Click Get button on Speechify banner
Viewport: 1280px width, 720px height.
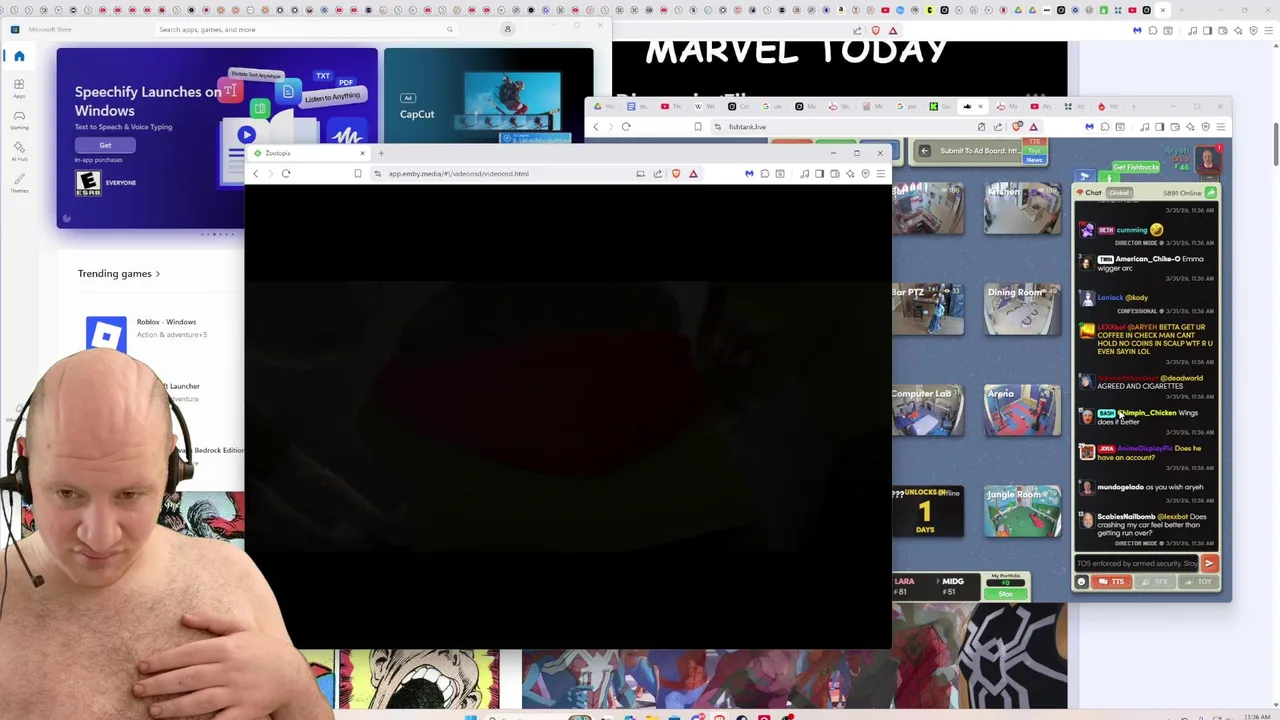coord(105,145)
